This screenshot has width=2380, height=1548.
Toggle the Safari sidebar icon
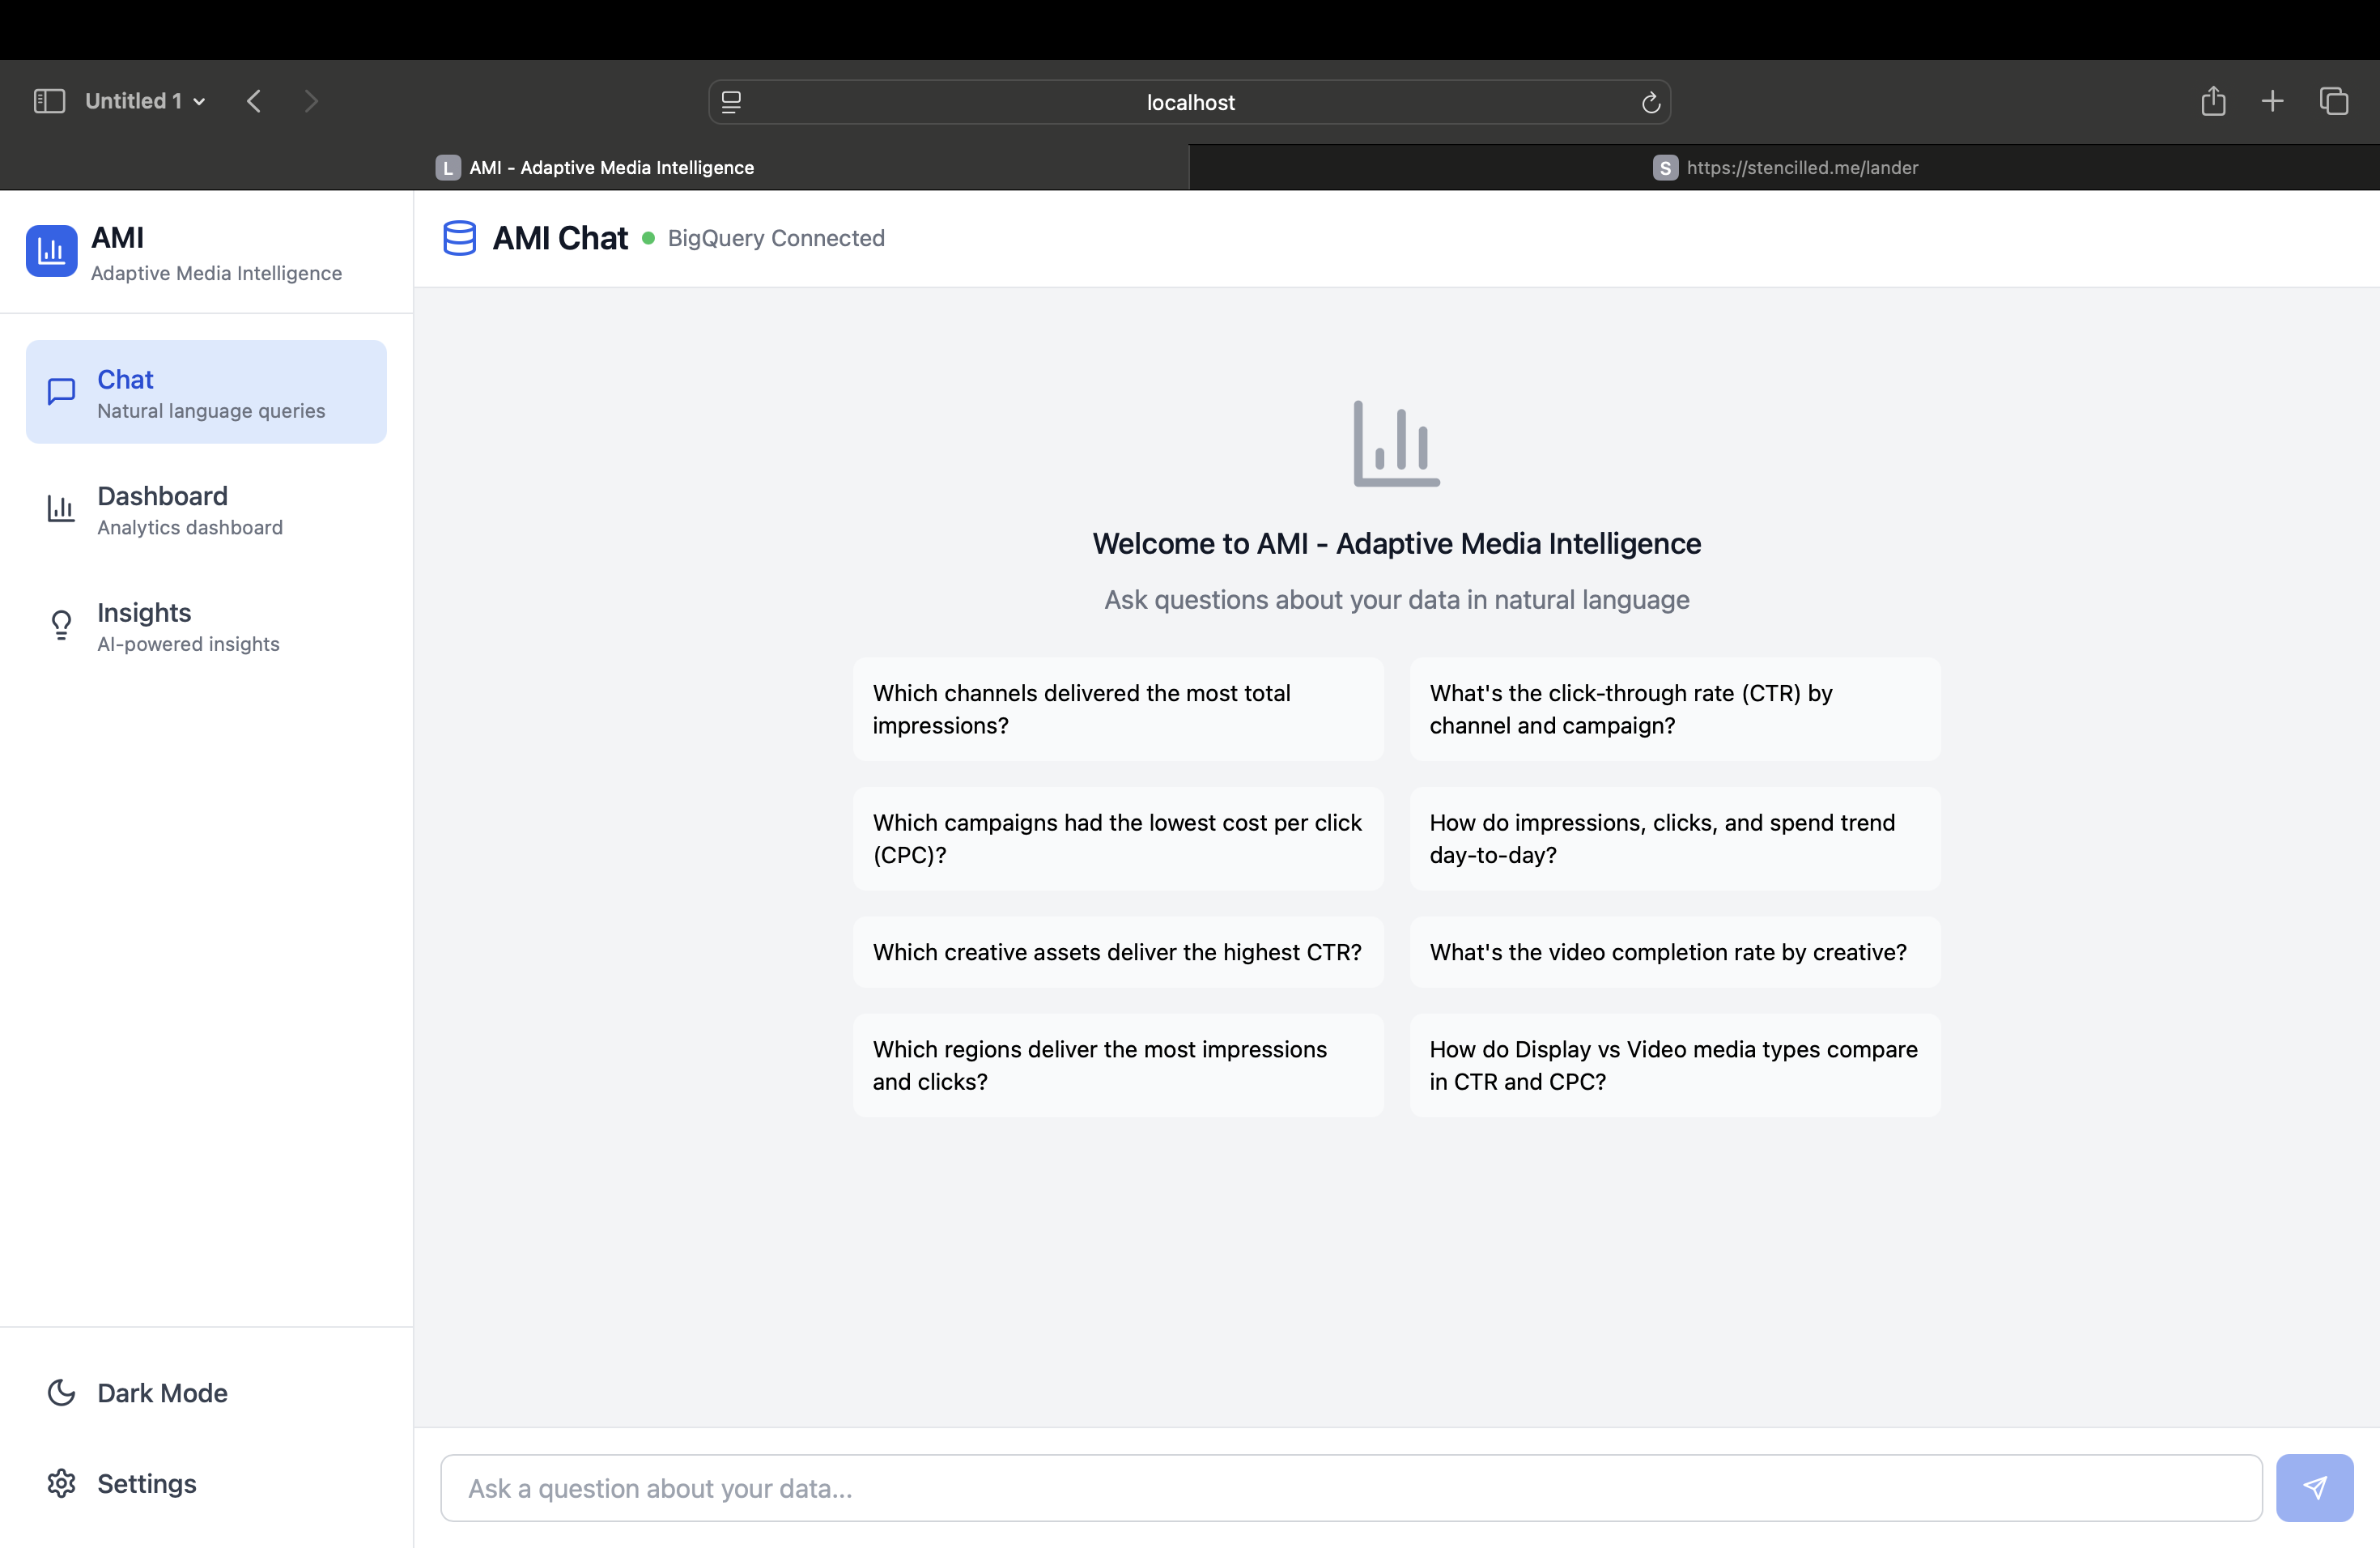pos(49,101)
